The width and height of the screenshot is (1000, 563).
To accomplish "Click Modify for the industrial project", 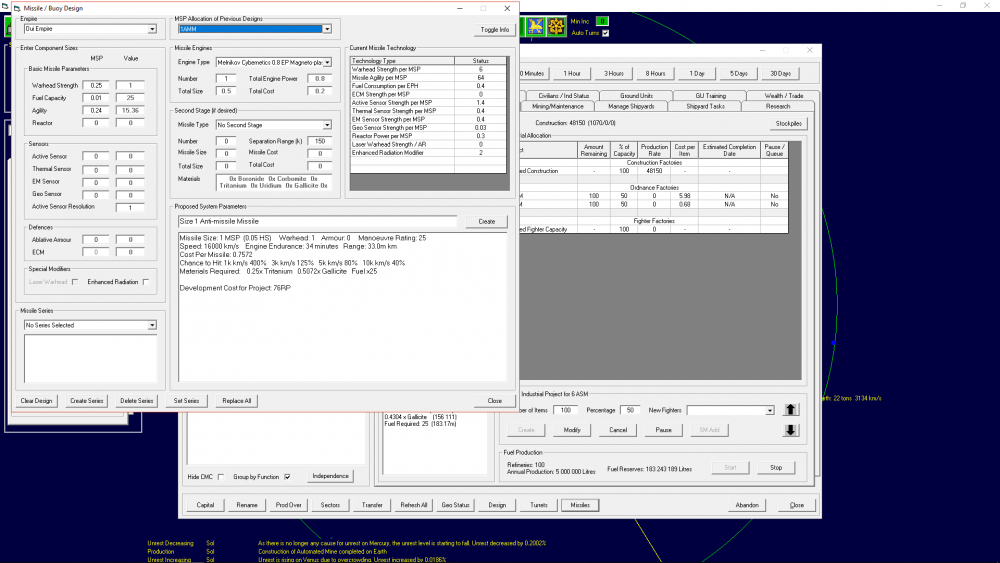I will pos(572,430).
